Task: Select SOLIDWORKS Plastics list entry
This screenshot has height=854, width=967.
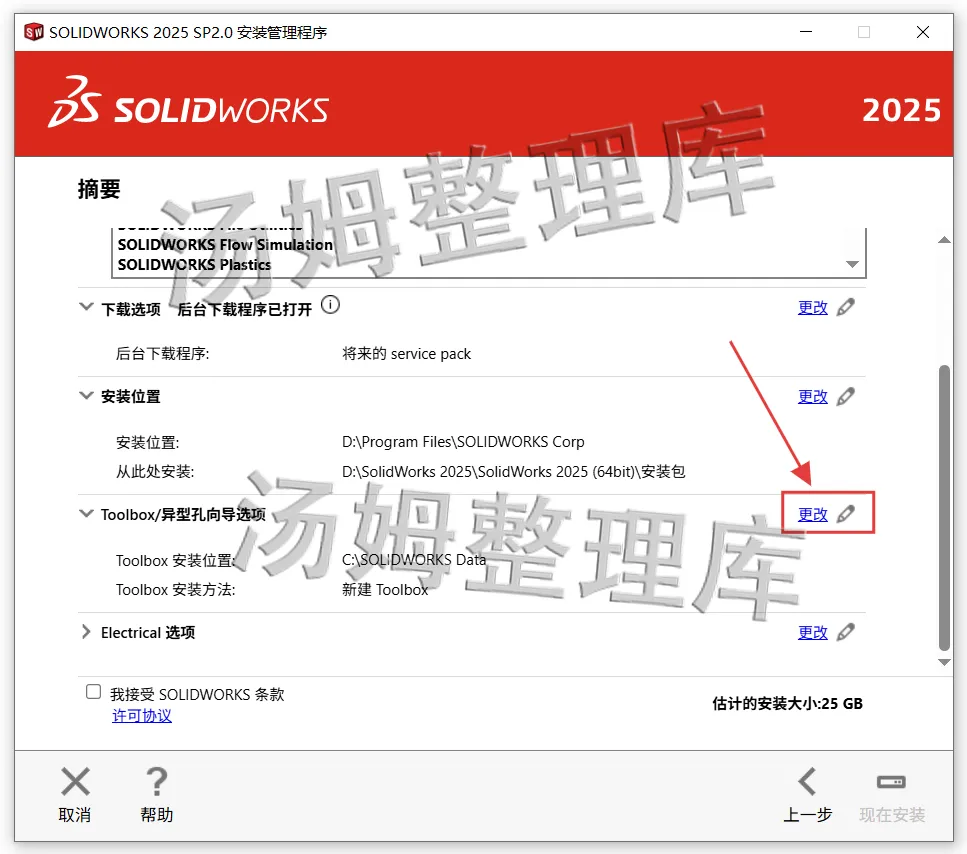Action: pyautogui.click(x=194, y=265)
